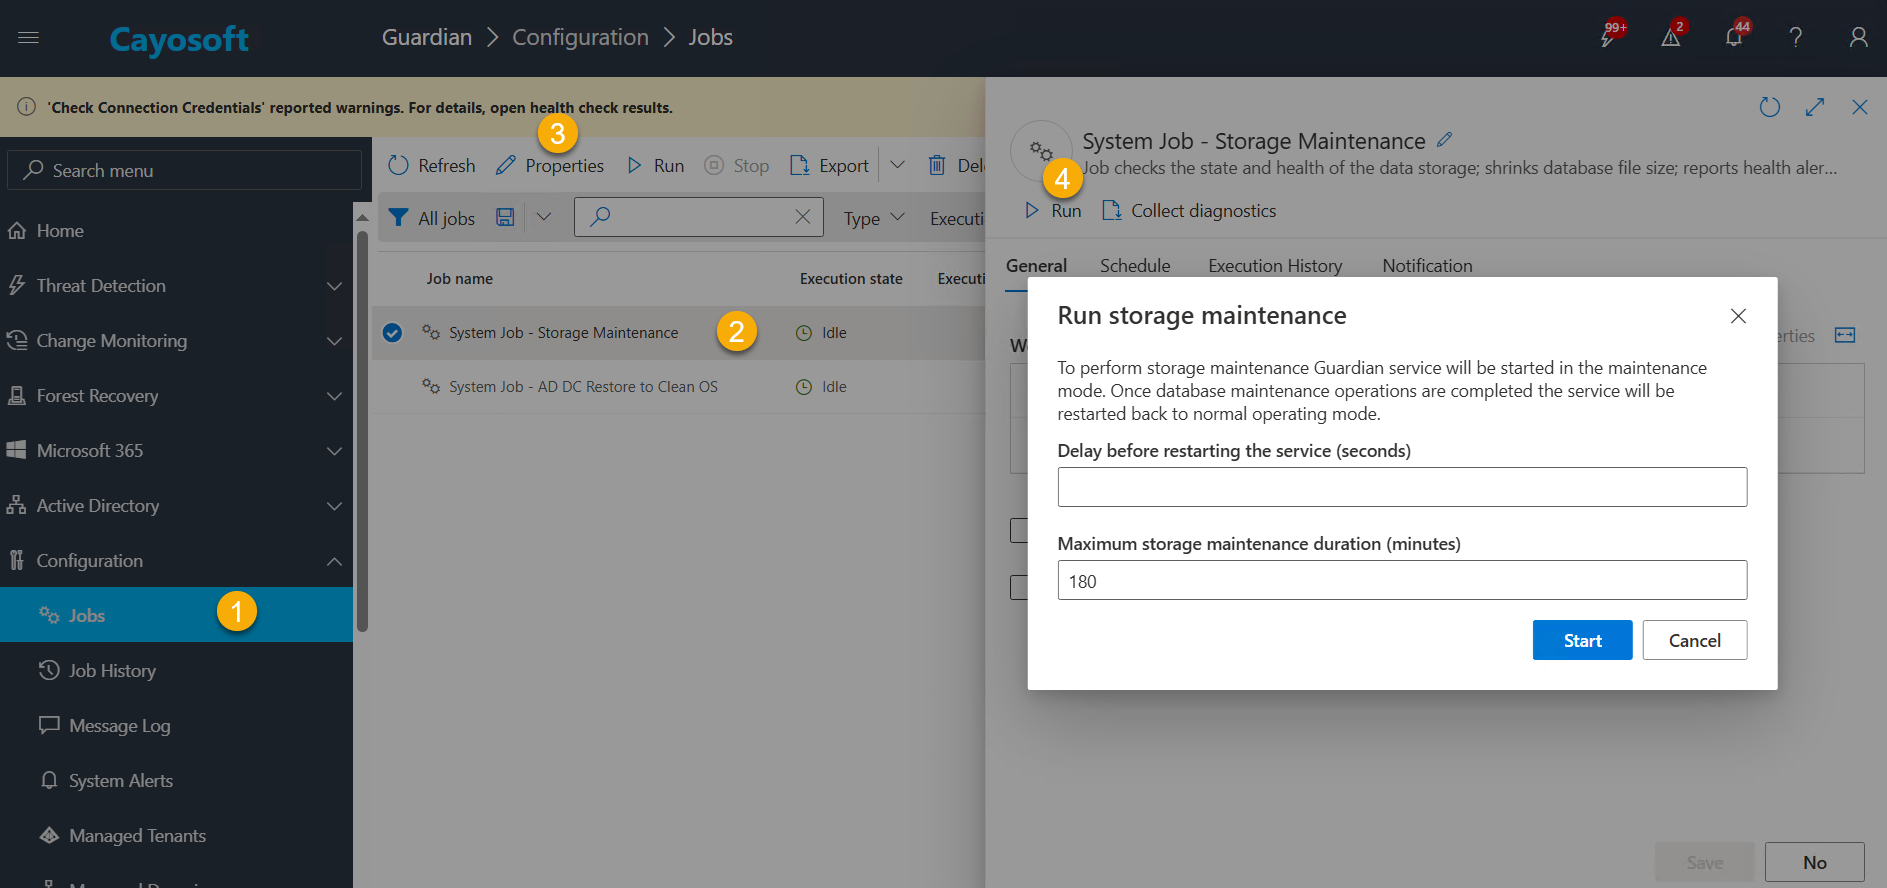The height and width of the screenshot is (888, 1887).
Task: Open the help question mark icon
Action: [1796, 38]
